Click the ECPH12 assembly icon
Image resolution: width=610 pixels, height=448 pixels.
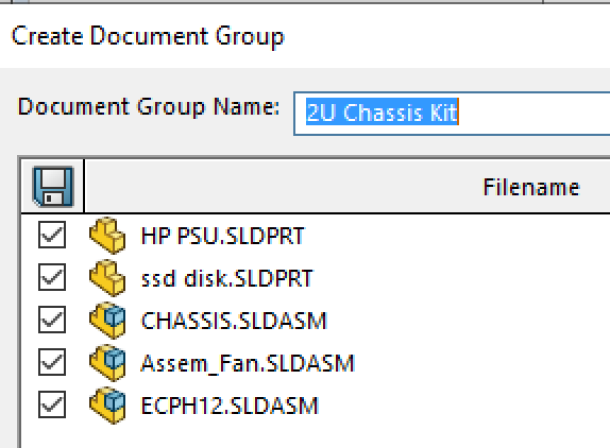[105, 405]
